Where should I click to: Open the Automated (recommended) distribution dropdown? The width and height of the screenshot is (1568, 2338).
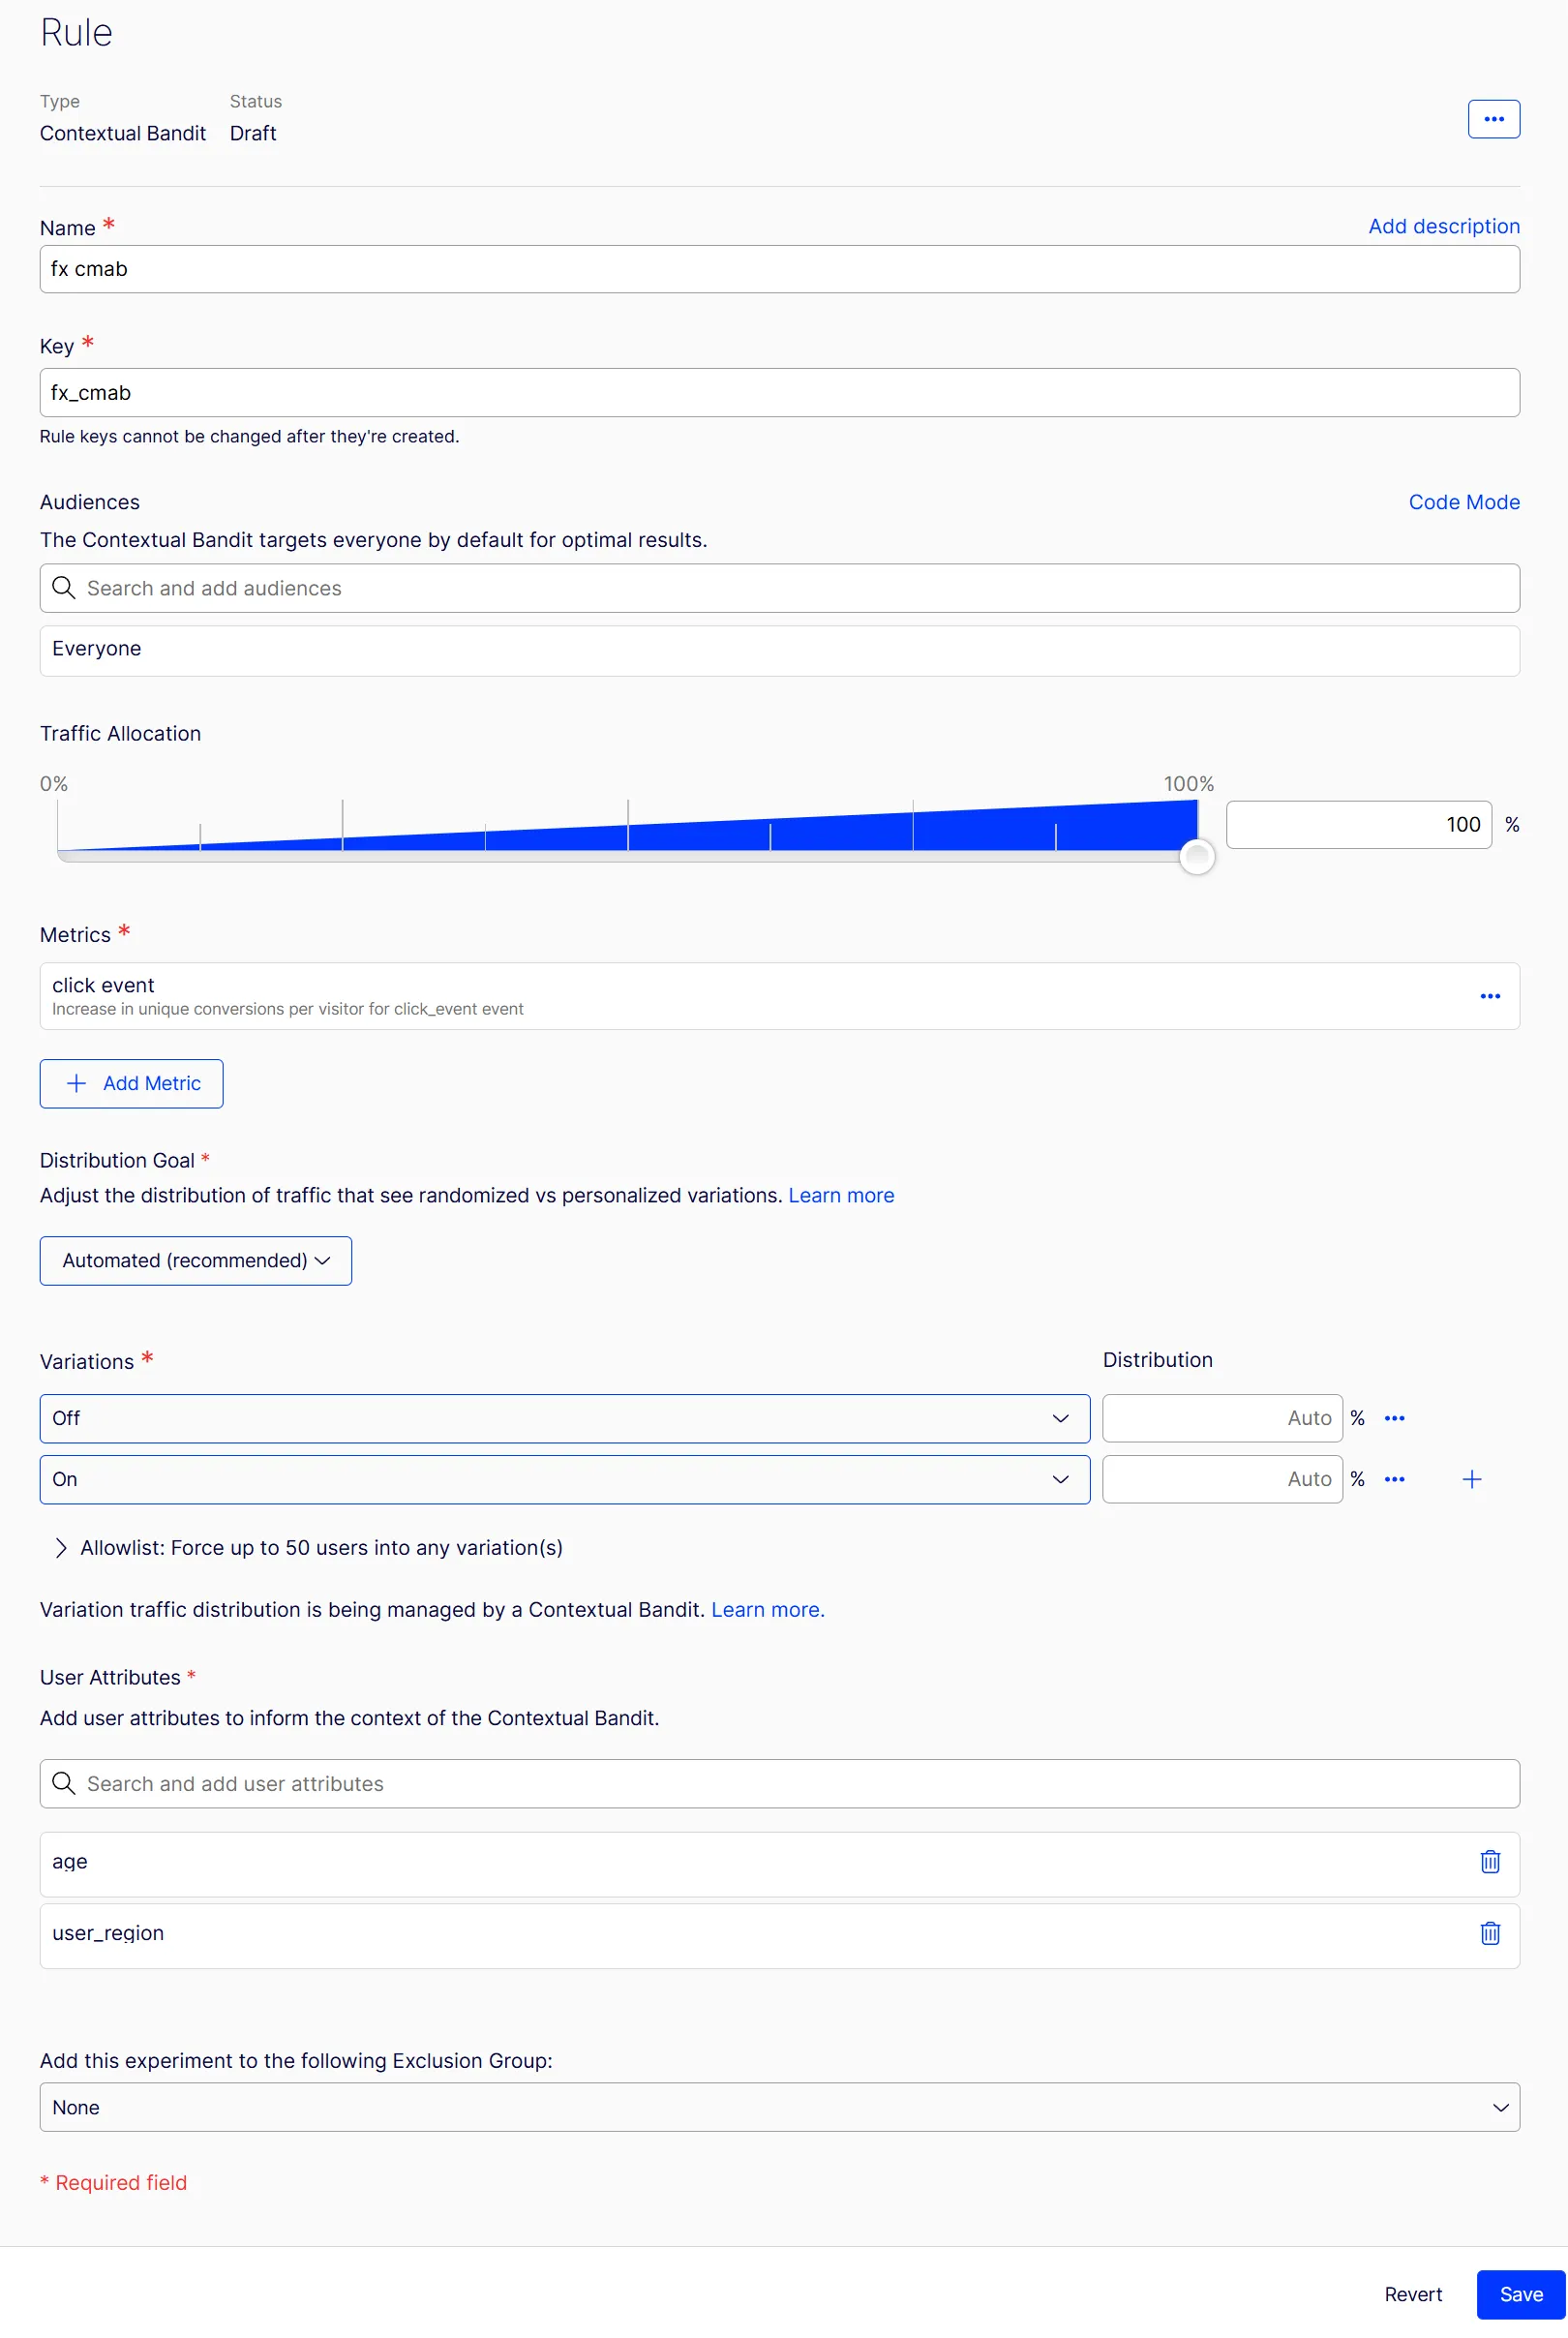(196, 1260)
